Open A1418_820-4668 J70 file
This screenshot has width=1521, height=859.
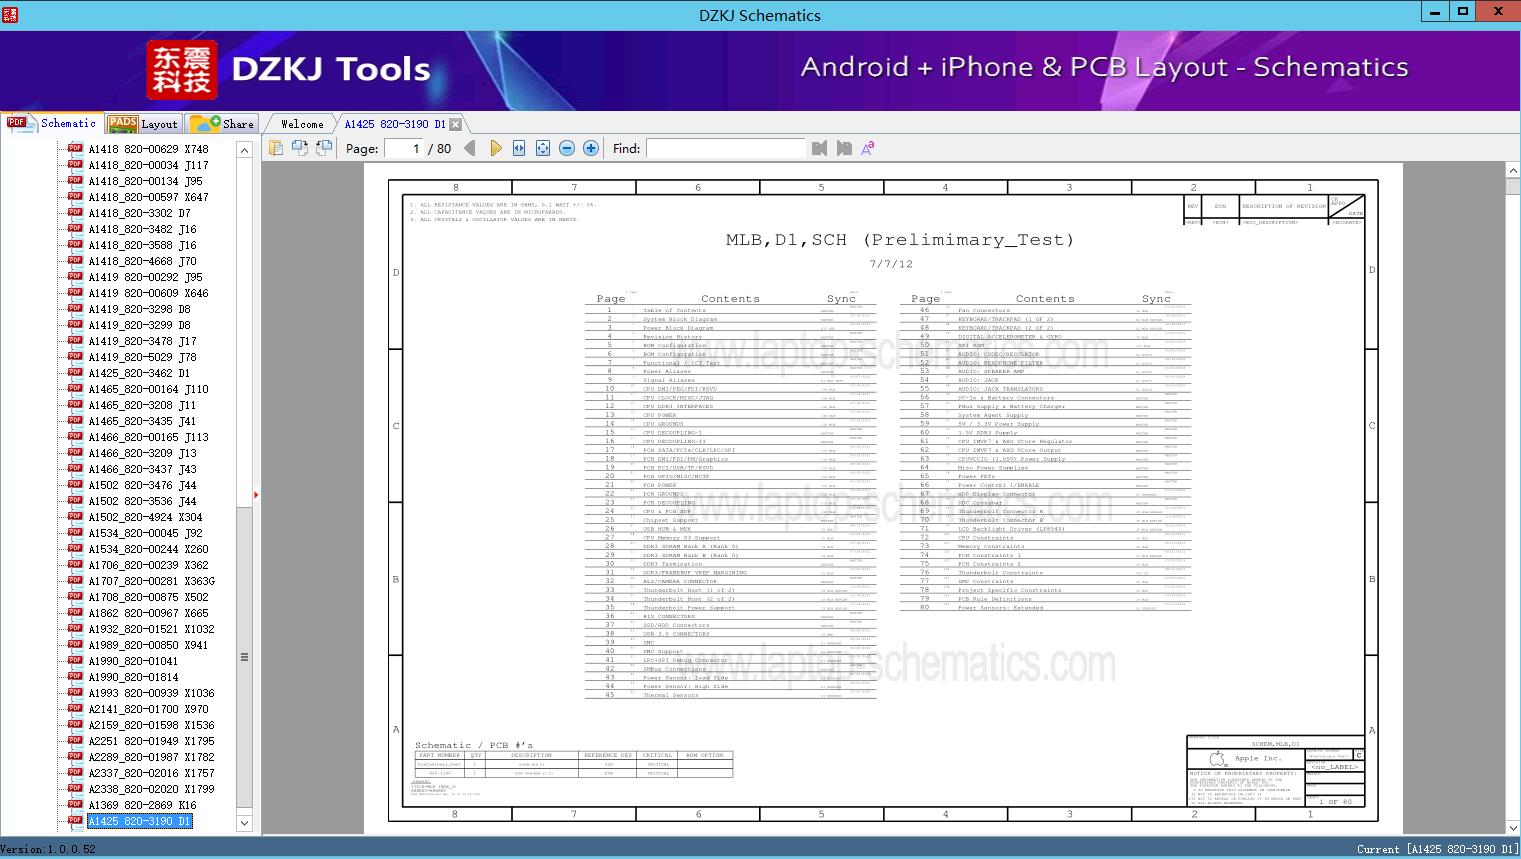pos(142,261)
